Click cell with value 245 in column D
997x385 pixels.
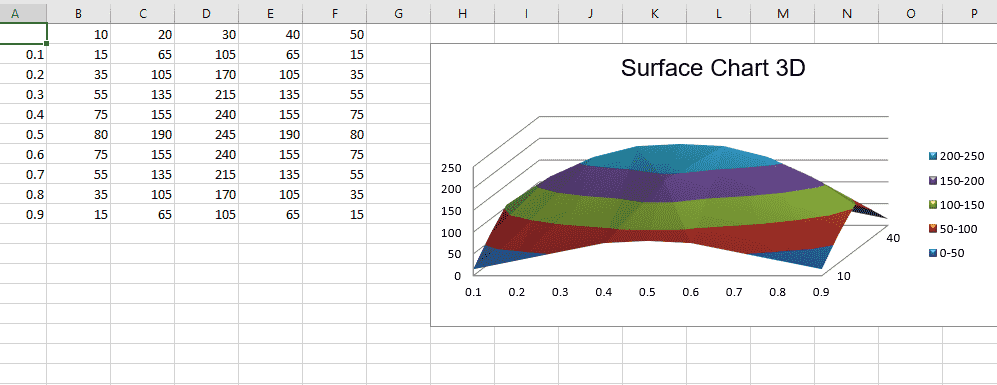(x=206, y=134)
